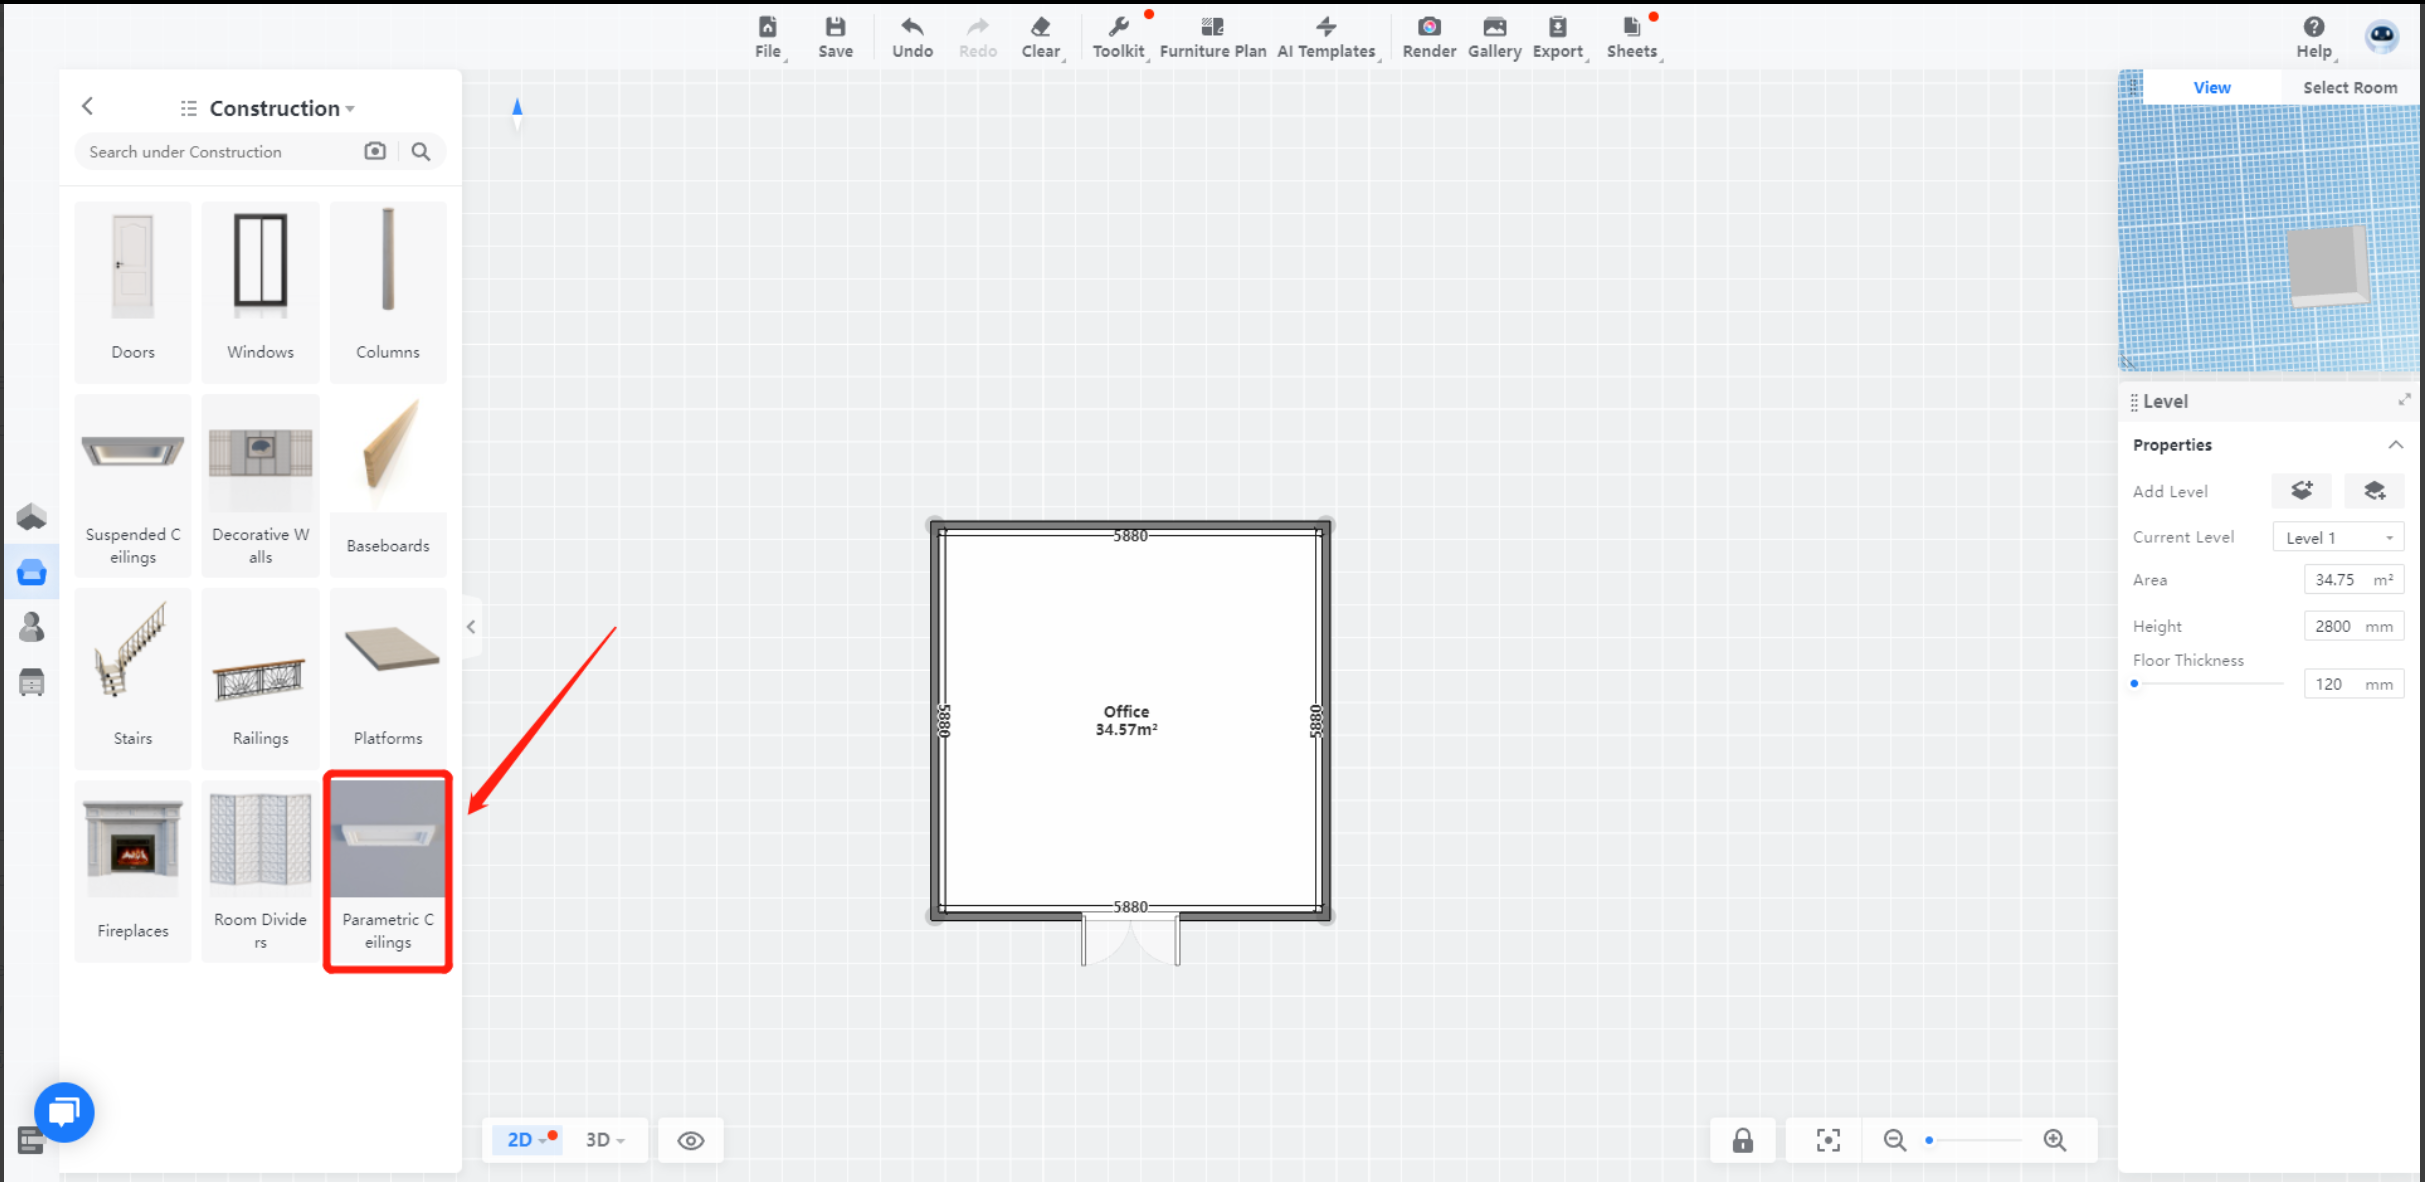Open the live chat bubble
Screen dimensions: 2425x1182
pos(64,1112)
